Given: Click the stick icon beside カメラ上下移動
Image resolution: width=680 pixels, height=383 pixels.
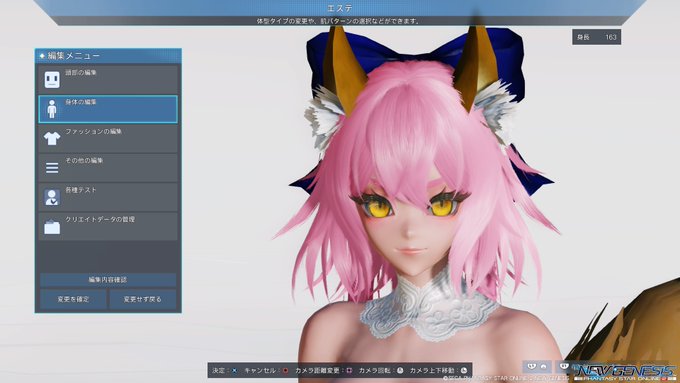Looking at the screenshot, I should click(464, 371).
